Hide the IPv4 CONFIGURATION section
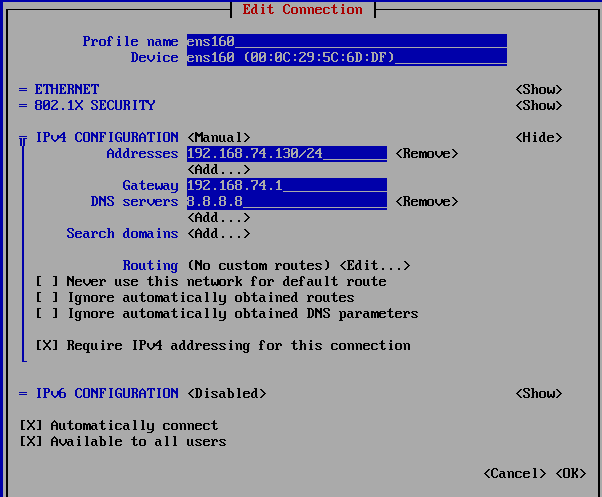 point(538,138)
